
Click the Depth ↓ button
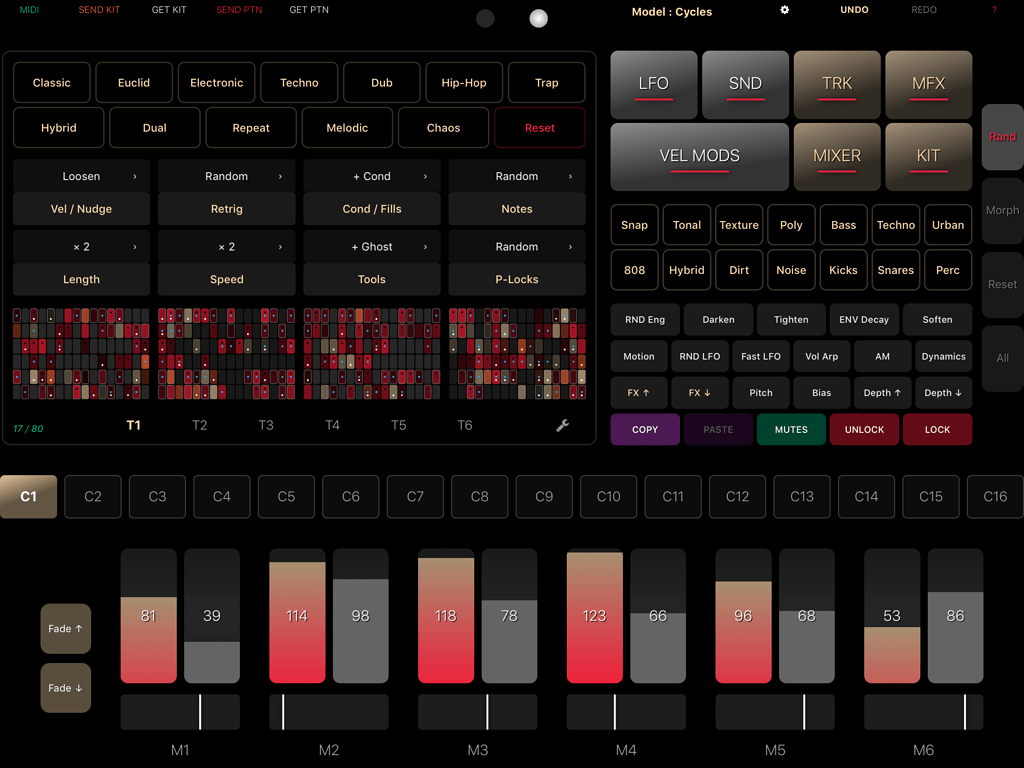coord(943,392)
